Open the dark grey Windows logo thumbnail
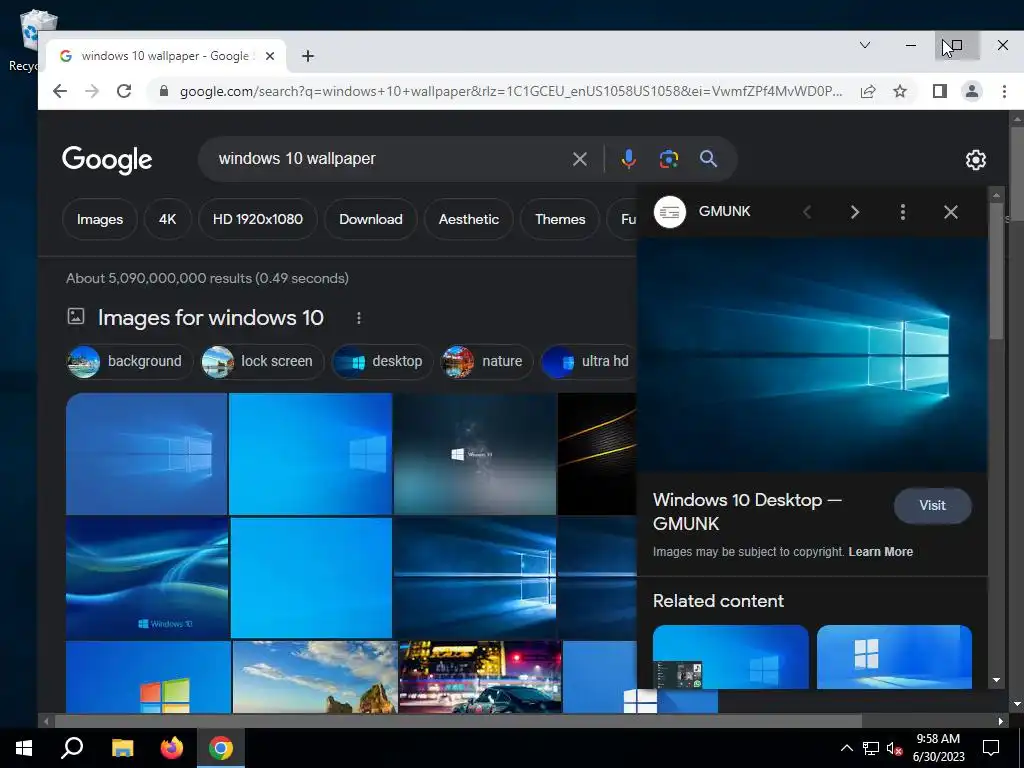Viewport: 1024px width, 768px height. coord(475,454)
